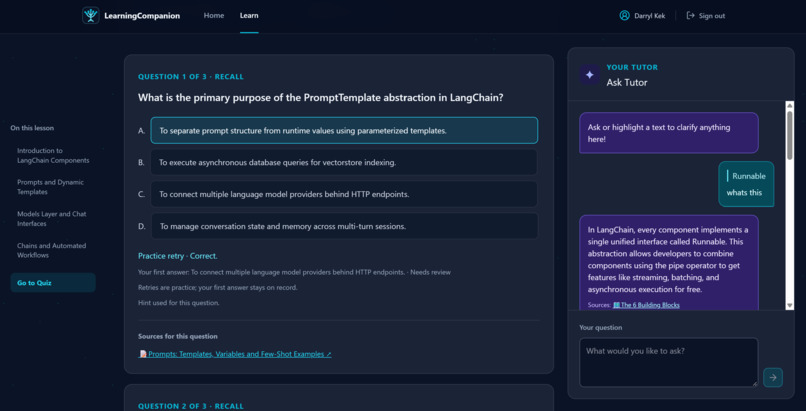Select answer C about HTTP endpoints
This screenshot has height=411, width=806.
click(x=344, y=194)
